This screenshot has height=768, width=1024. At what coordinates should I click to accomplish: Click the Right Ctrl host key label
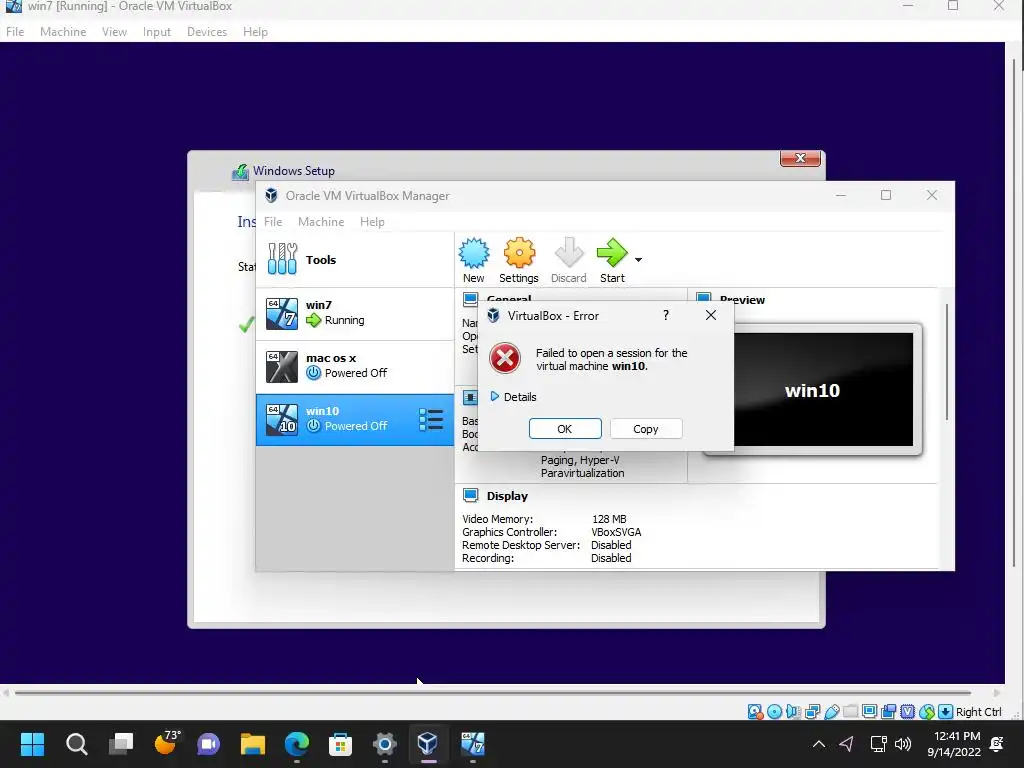point(978,712)
